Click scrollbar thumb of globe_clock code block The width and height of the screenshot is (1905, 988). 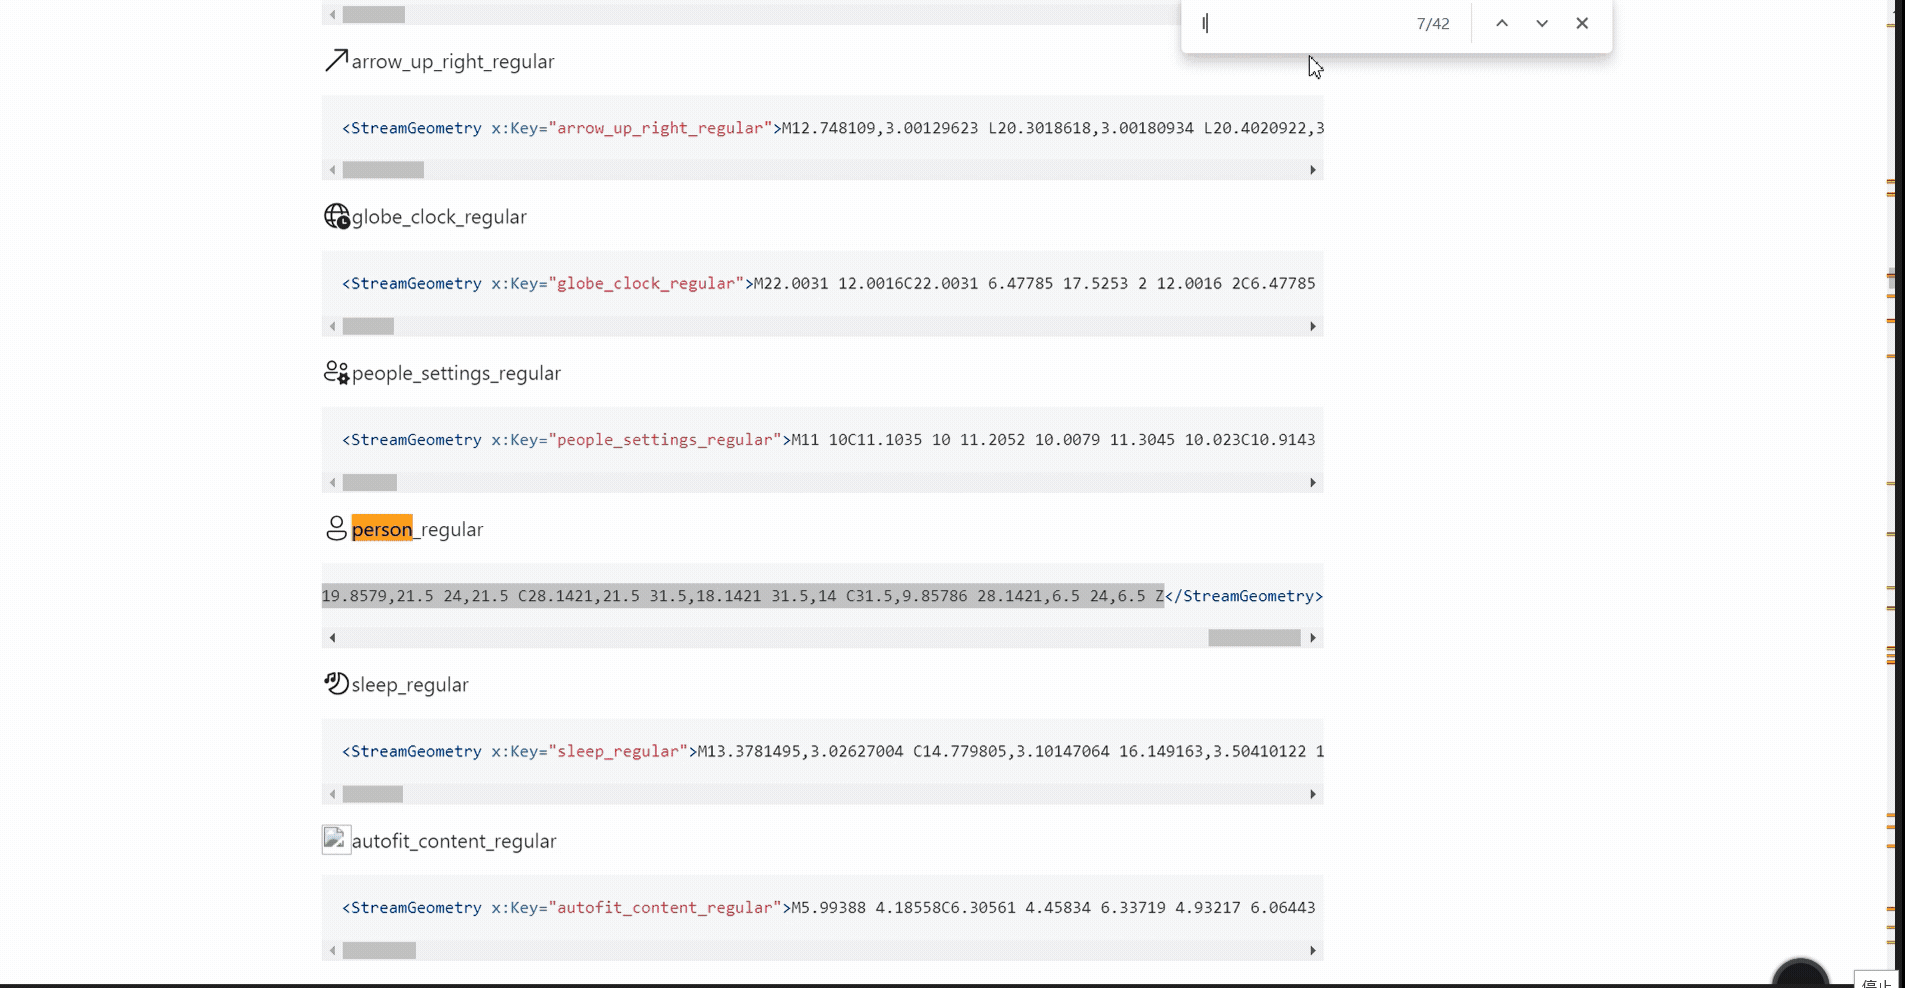(x=368, y=326)
